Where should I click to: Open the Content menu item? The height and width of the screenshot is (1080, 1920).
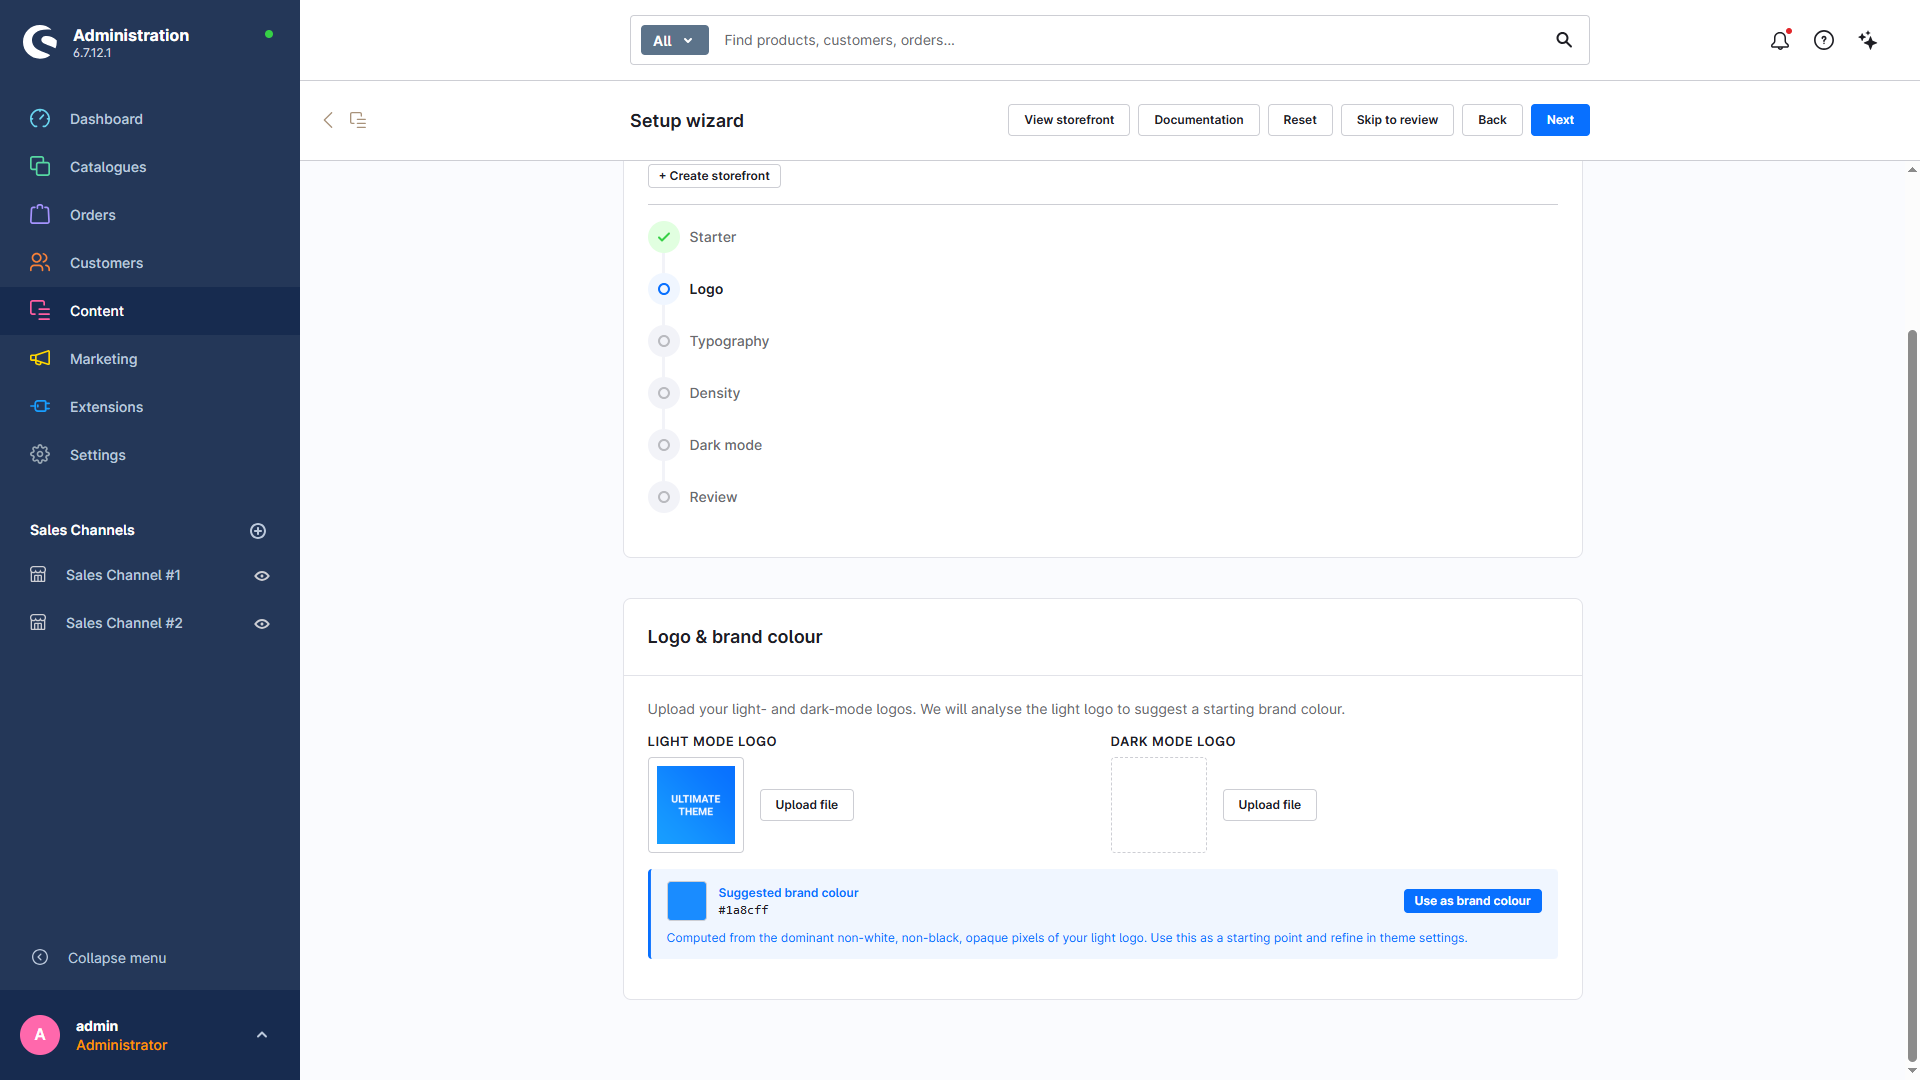coord(150,311)
